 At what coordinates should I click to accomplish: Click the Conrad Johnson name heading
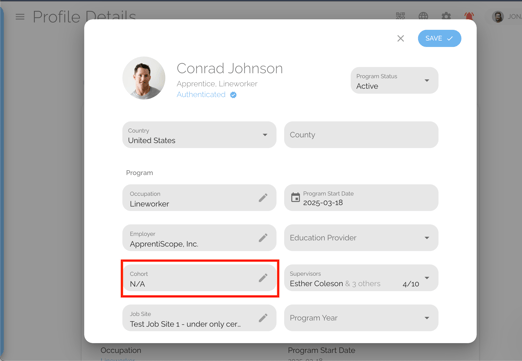230,69
